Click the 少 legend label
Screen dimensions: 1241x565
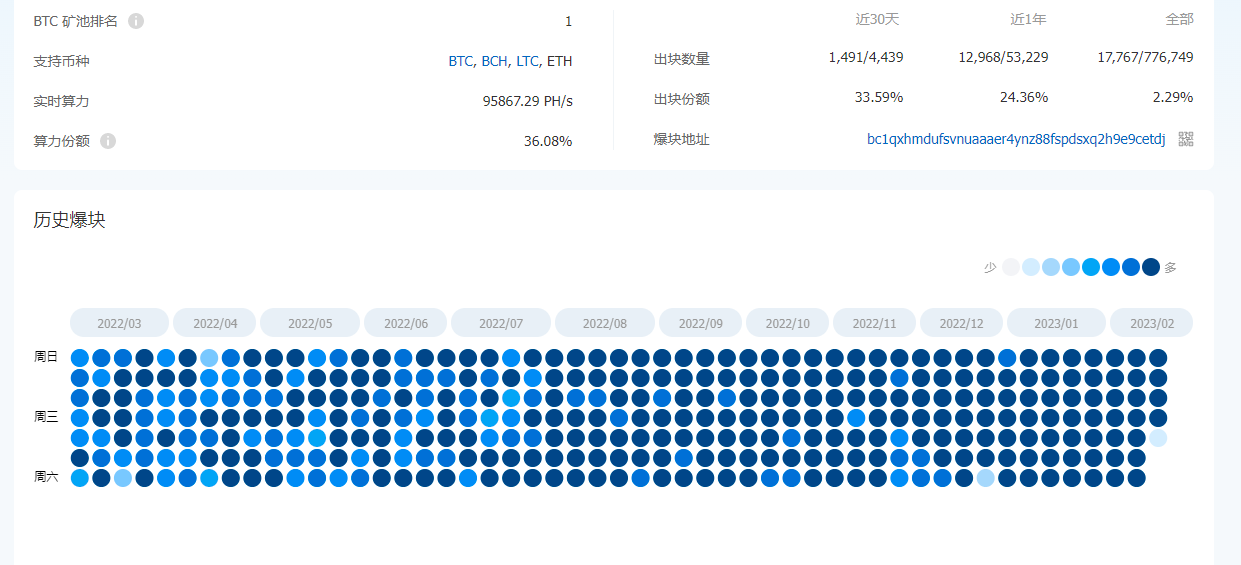click(990, 267)
